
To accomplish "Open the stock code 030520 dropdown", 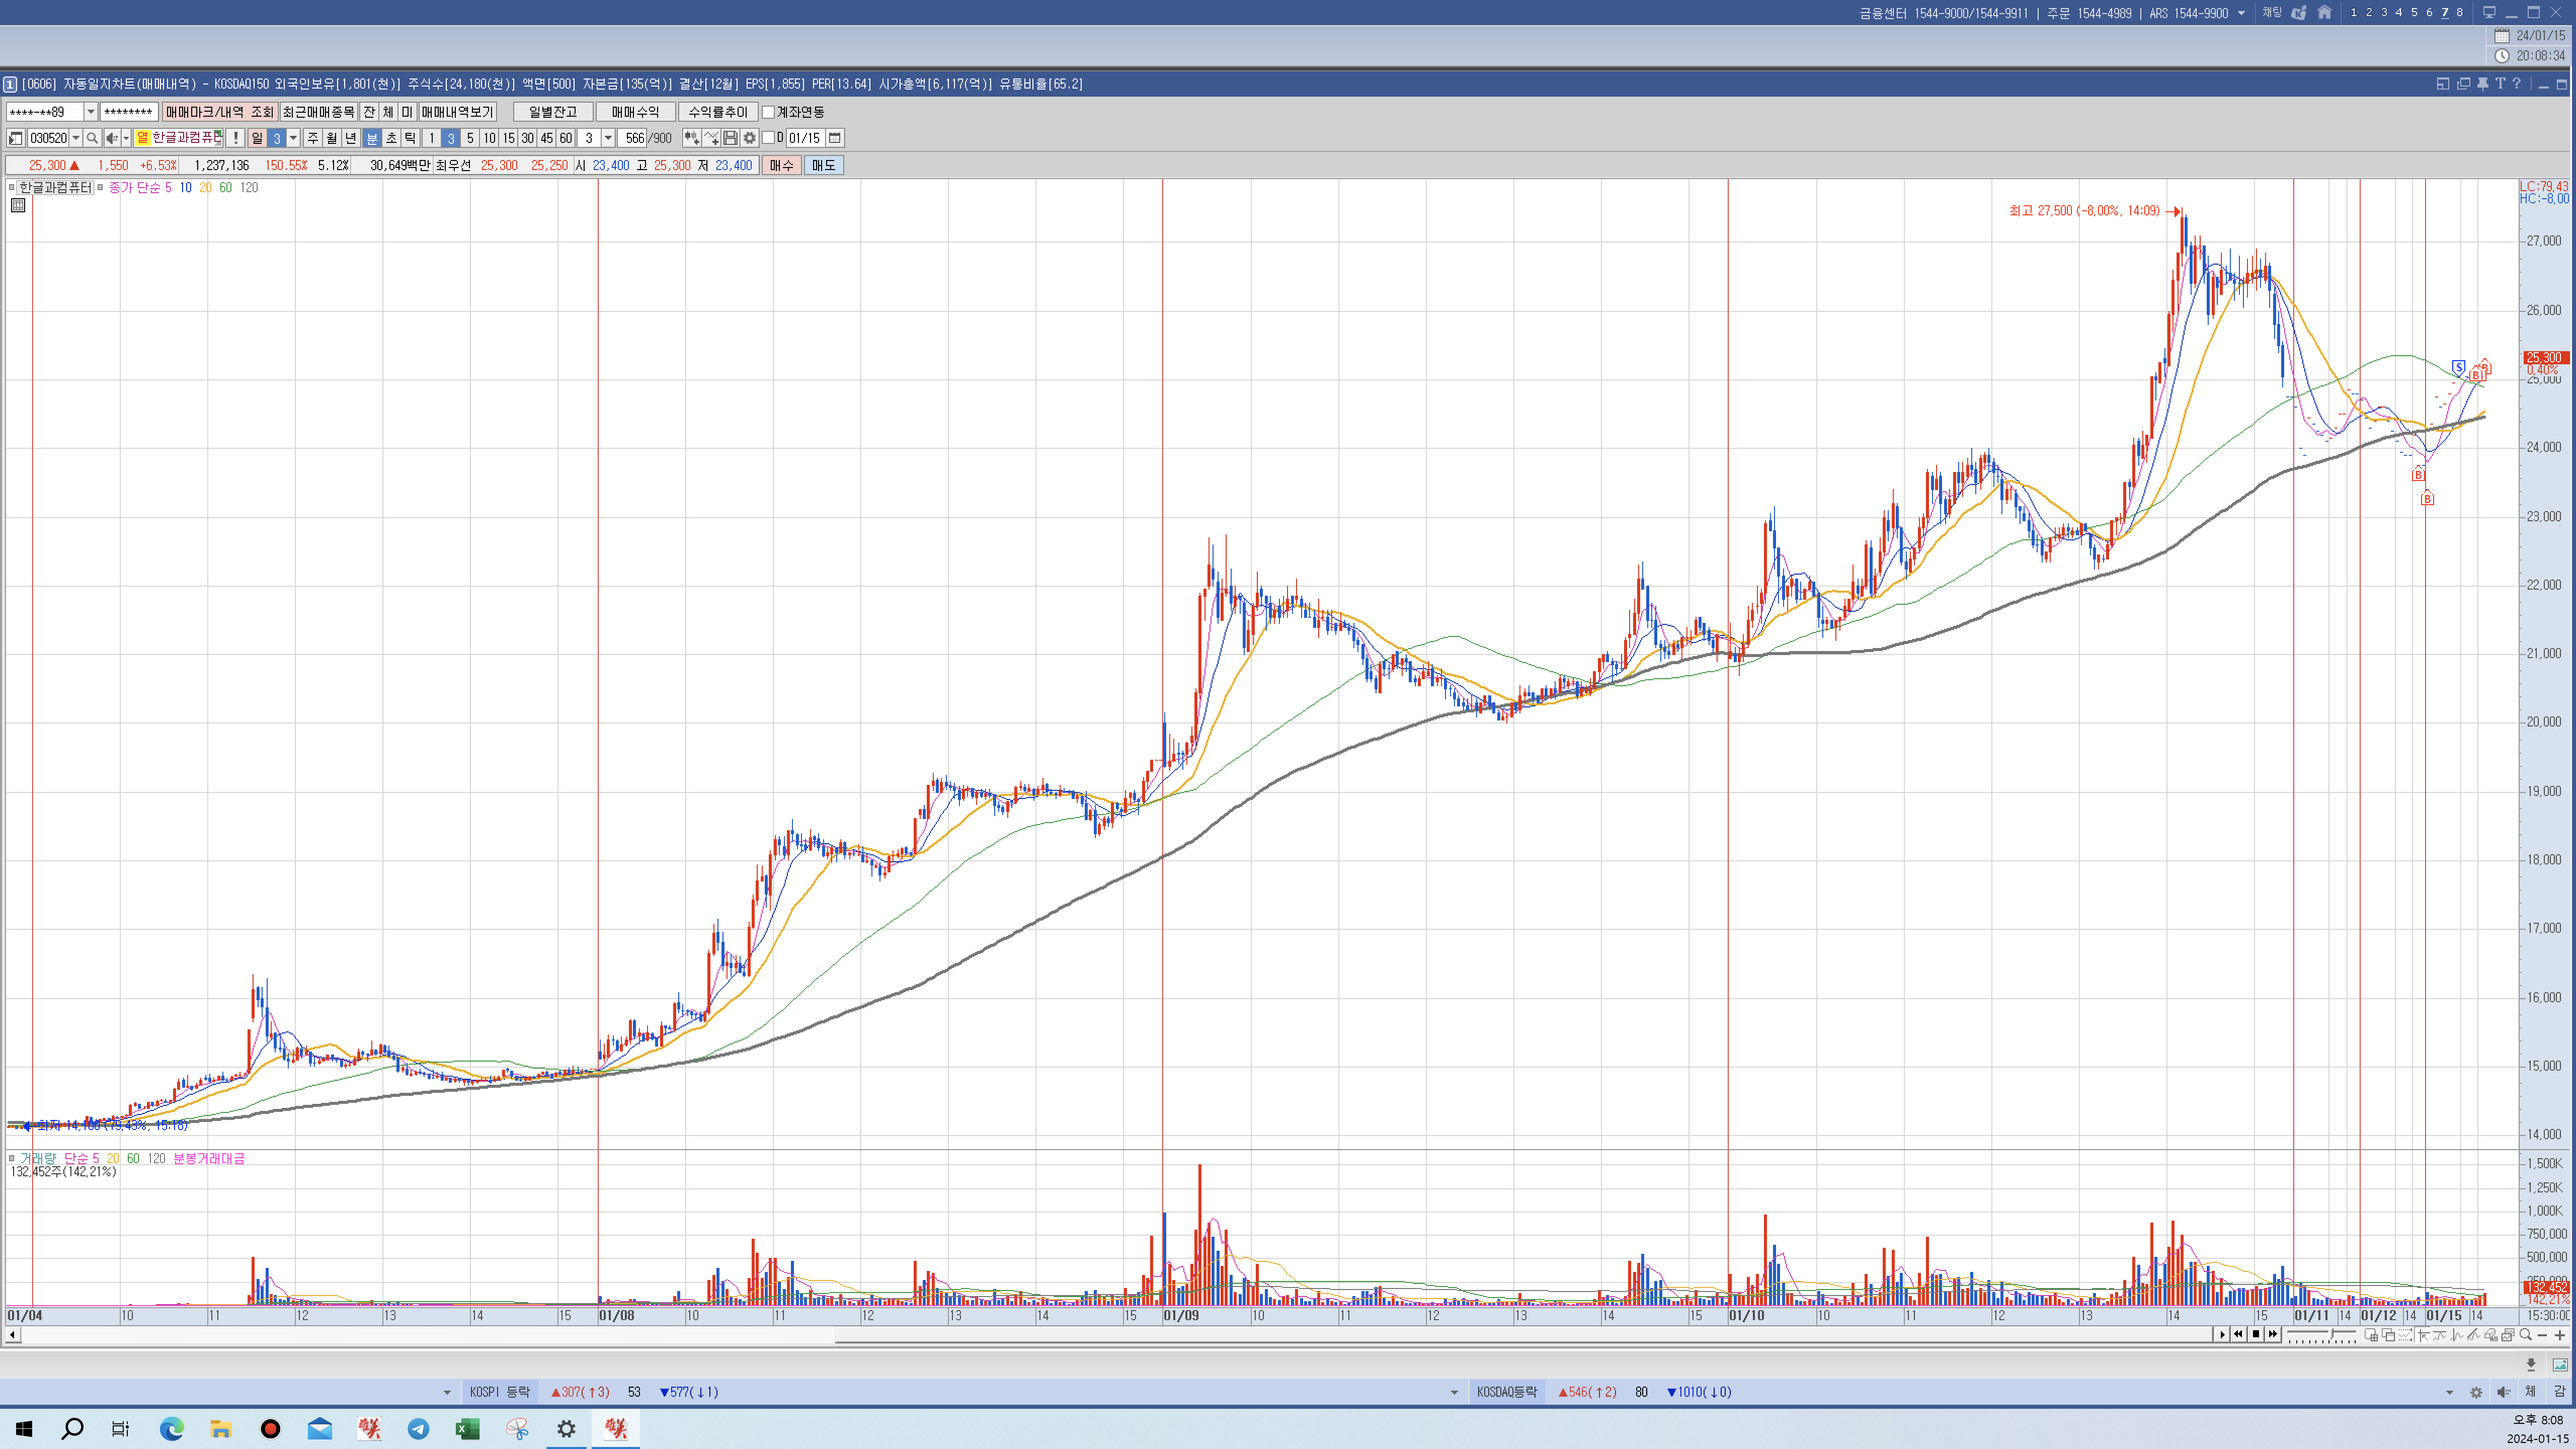I will pyautogui.click(x=76, y=138).
